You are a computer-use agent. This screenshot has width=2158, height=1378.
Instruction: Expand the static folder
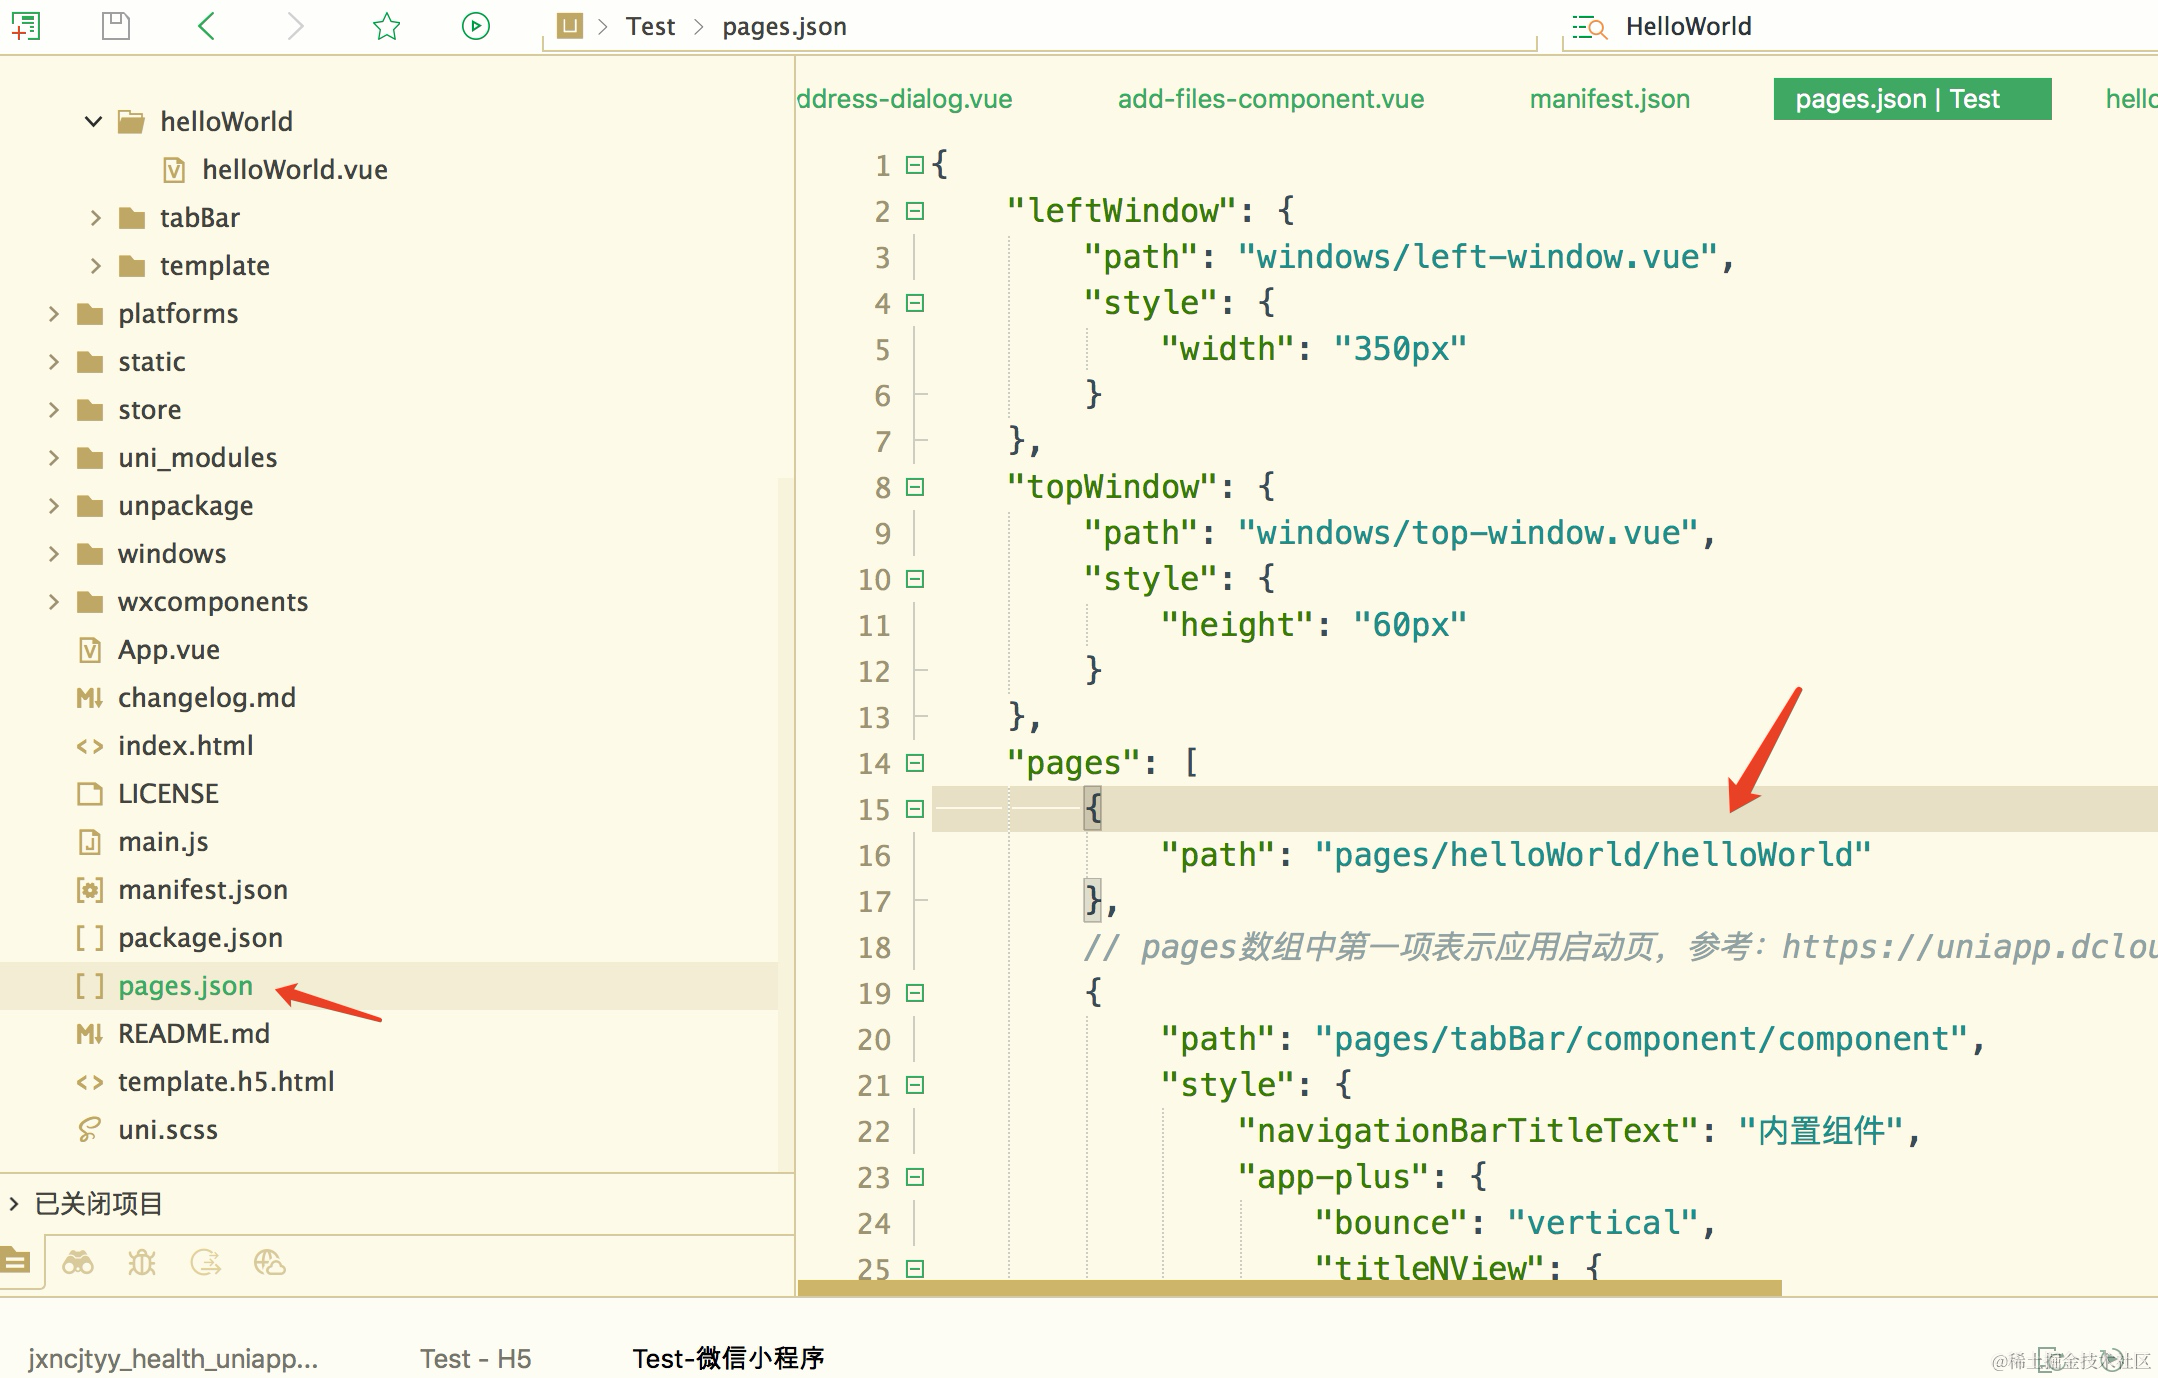pos(53,362)
